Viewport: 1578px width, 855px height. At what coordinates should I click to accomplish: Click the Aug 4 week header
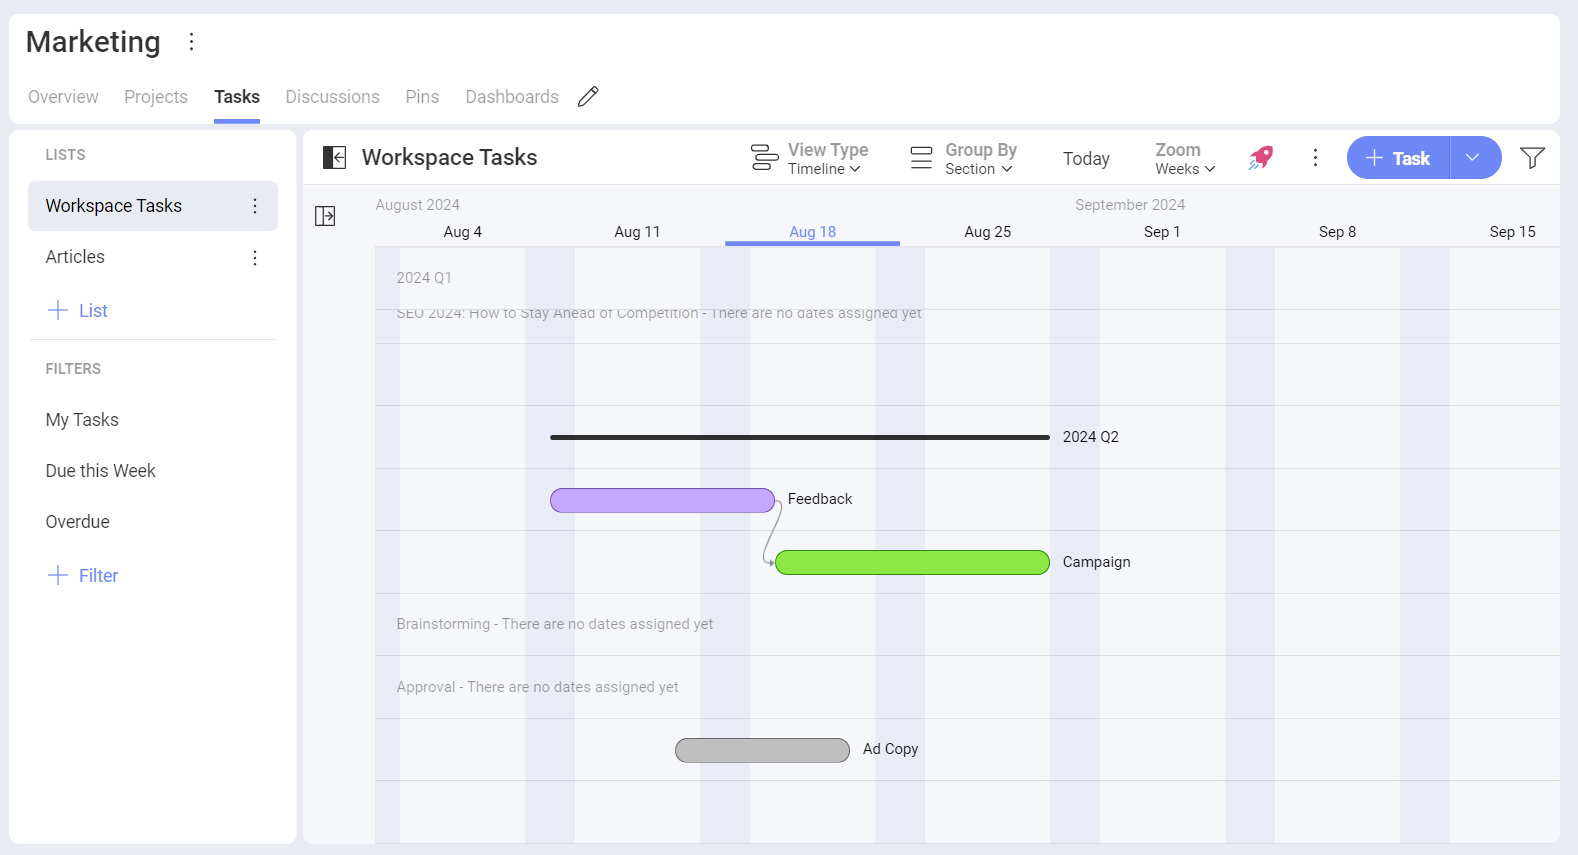[462, 232]
